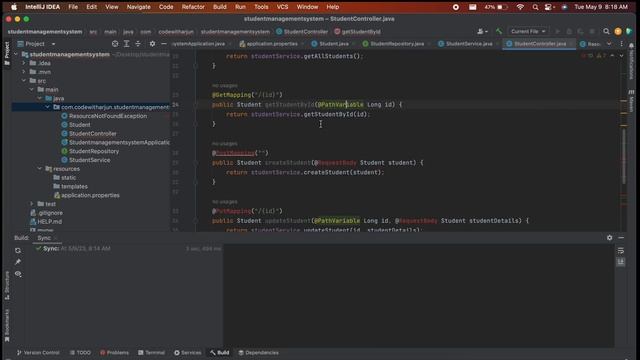This screenshot has height=360, width=640.
Task: Open the TODO tool window
Action: (x=80, y=353)
